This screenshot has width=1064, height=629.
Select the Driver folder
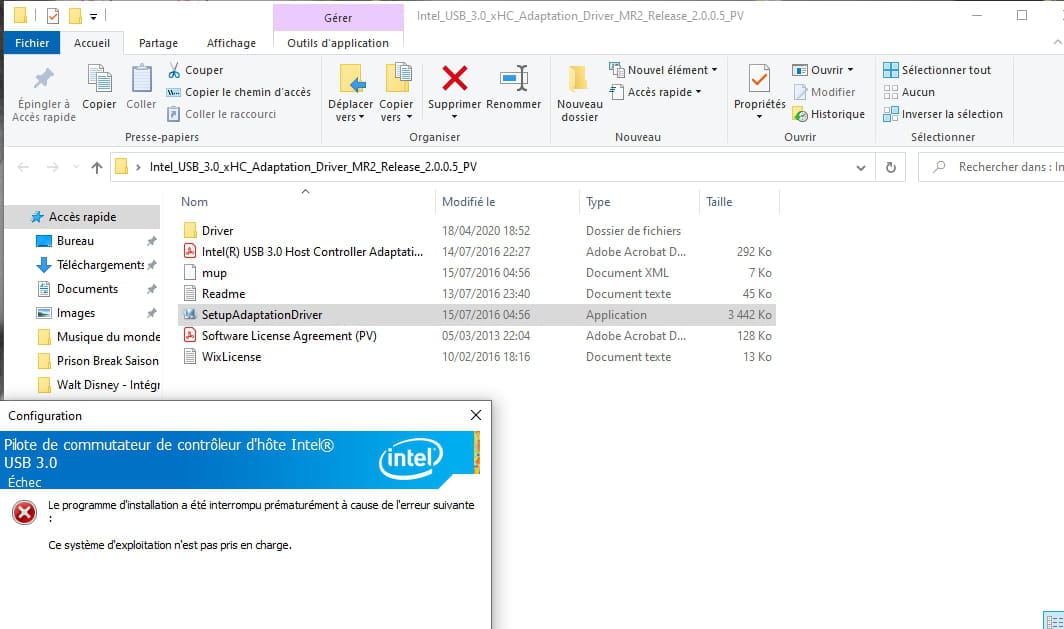[x=217, y=231]
